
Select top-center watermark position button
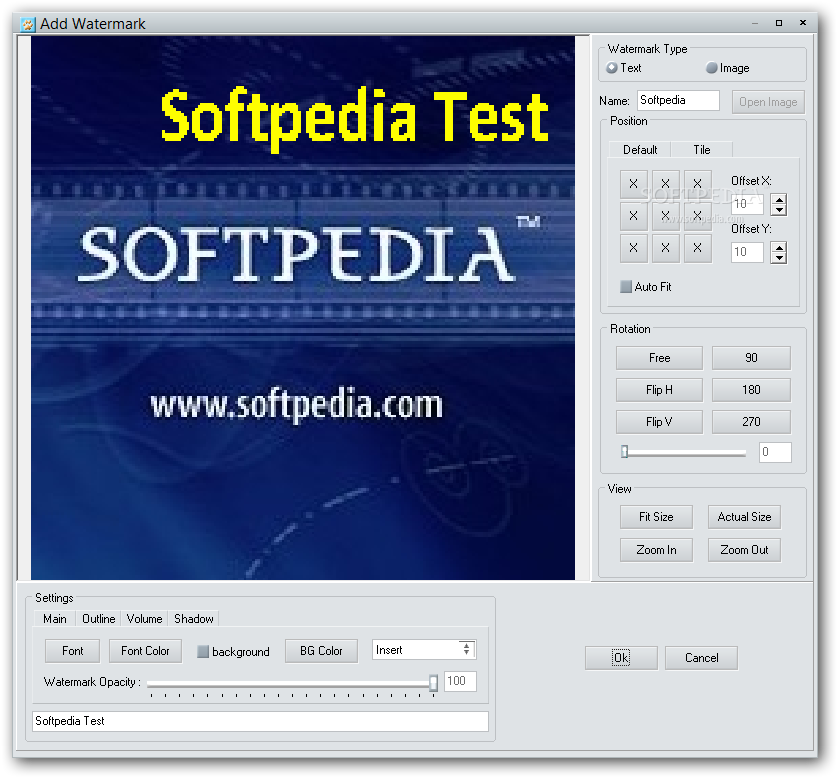(x=665, y=184)
